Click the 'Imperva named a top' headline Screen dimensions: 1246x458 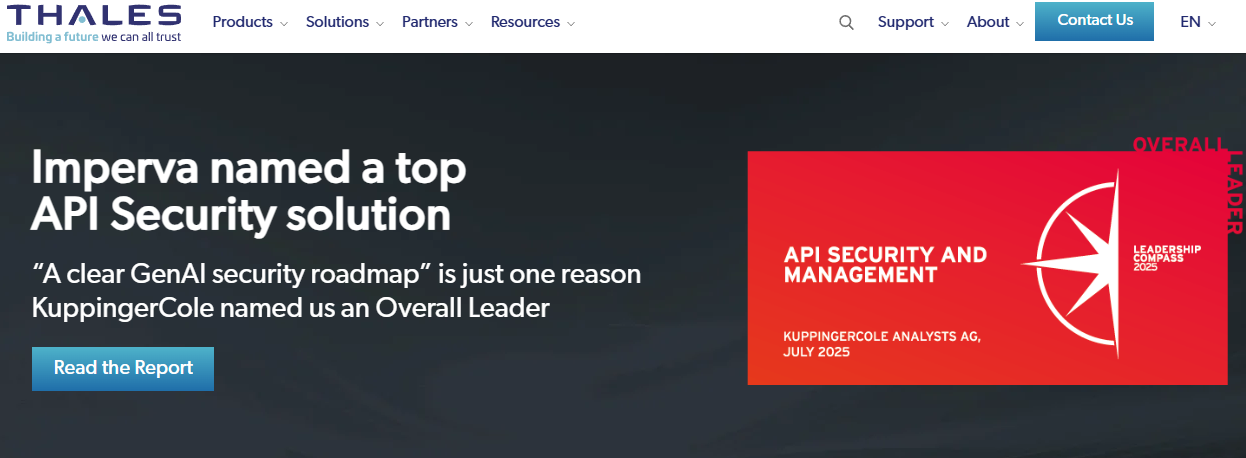click(x=249, y=168)
